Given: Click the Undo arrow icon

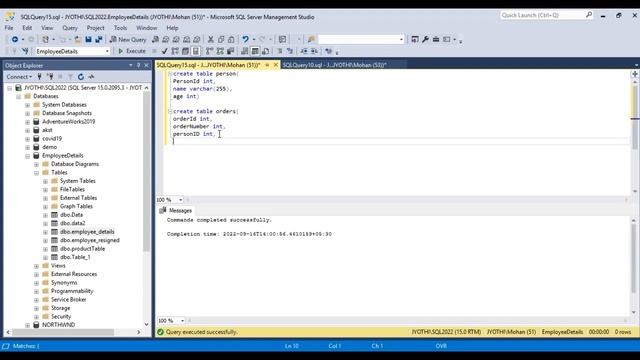Looking at the screenshot, I should 245,39.
